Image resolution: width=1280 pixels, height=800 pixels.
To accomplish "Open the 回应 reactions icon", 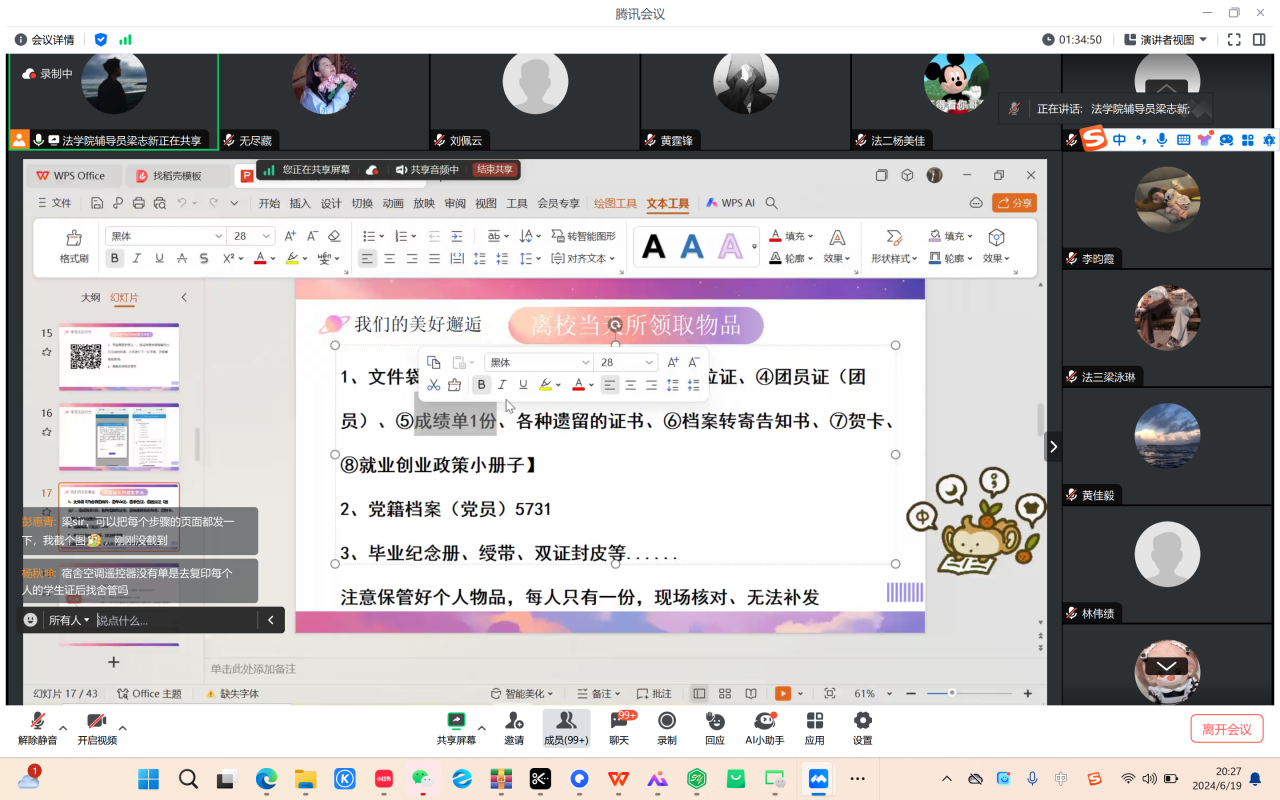I will coord(715,721).
